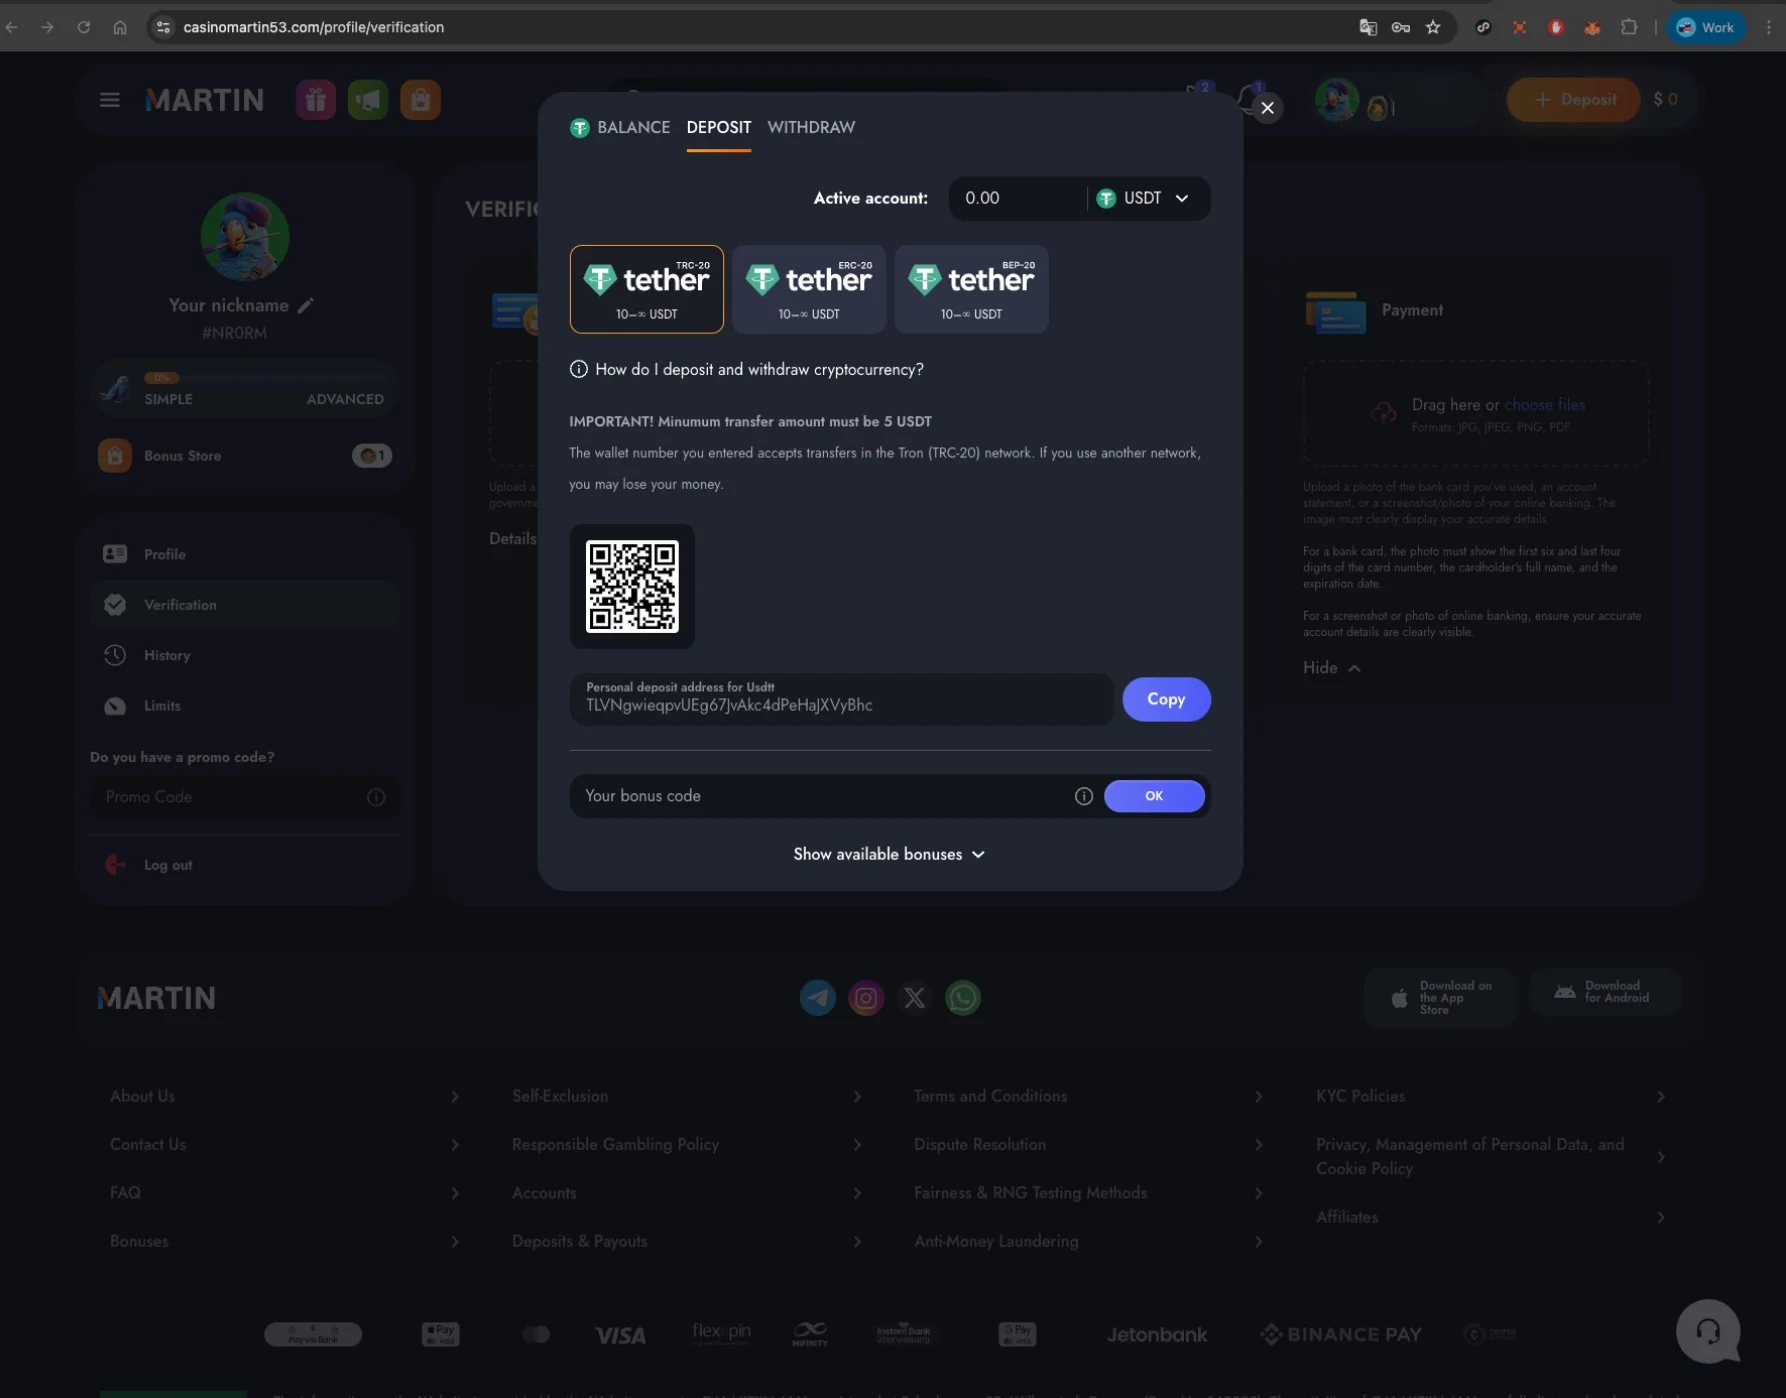The height and width of the screenshot is (1398, 1786).
Task: Open the header user avatar
Action: (1337, 100)
